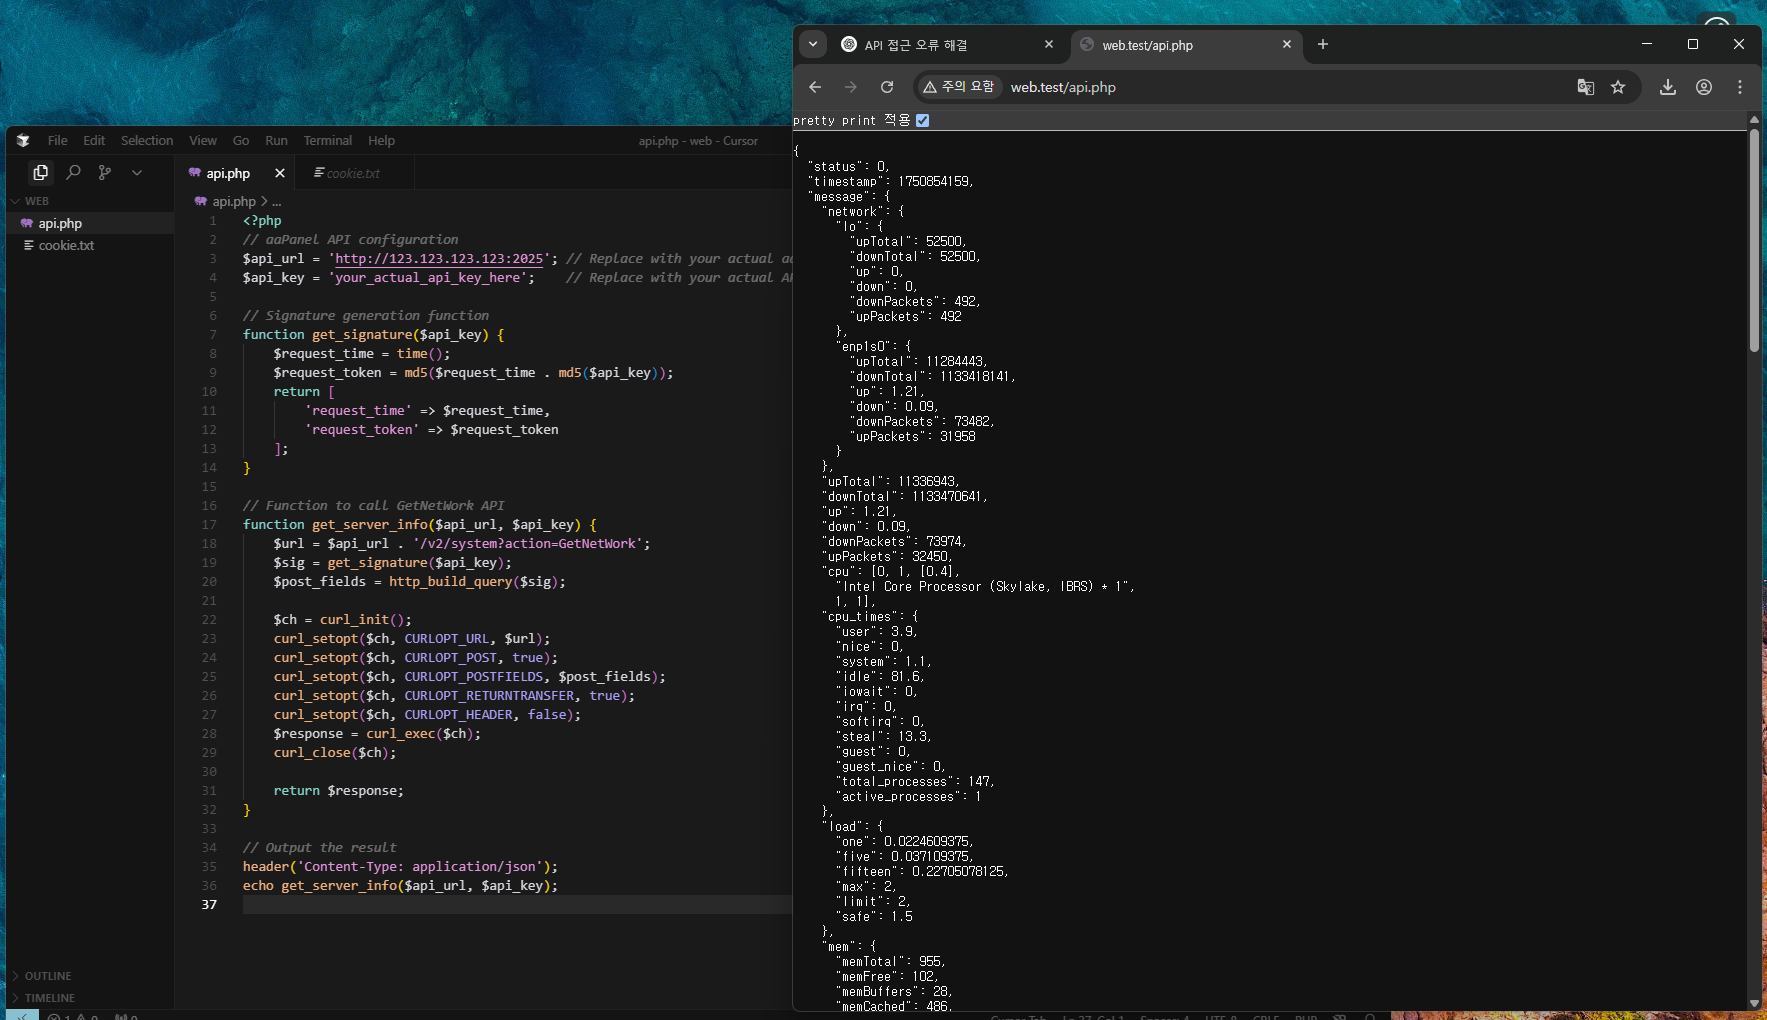This screenshot has width=1767, height=1020.
Task: Open the Terminal menu
Action: tap(328, 141)
